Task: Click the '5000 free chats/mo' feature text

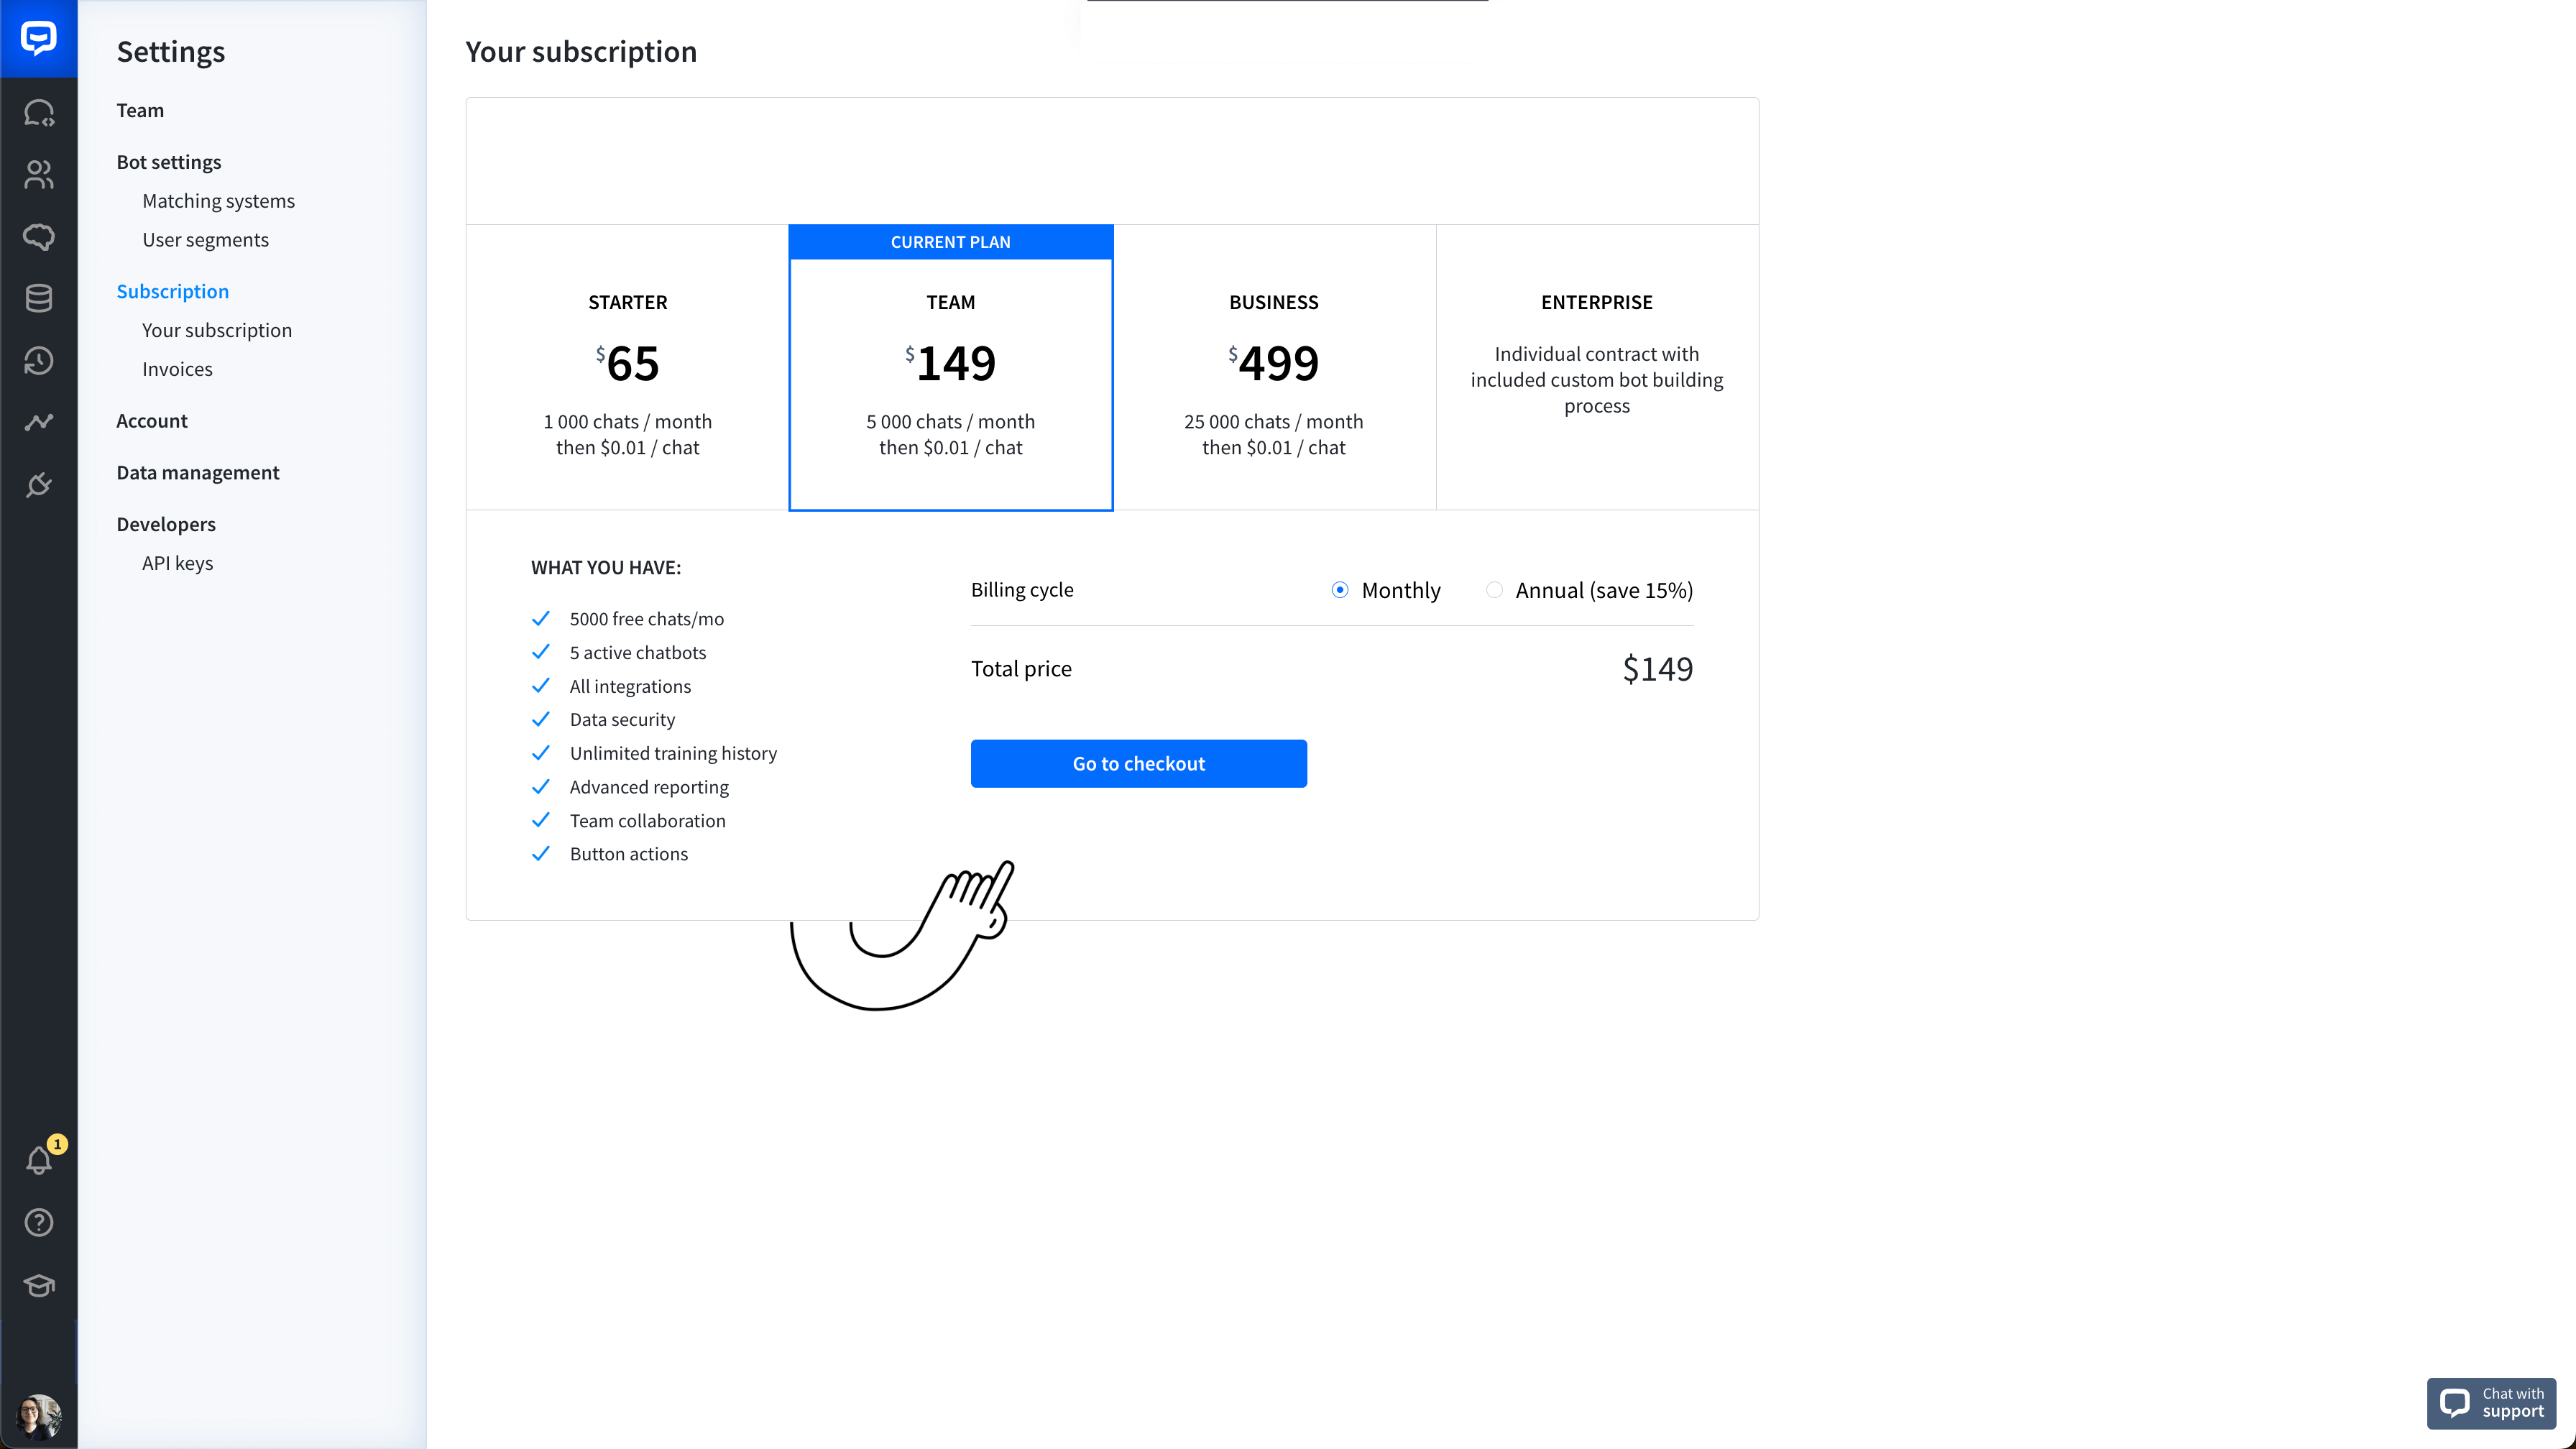Action: (646, 619)
